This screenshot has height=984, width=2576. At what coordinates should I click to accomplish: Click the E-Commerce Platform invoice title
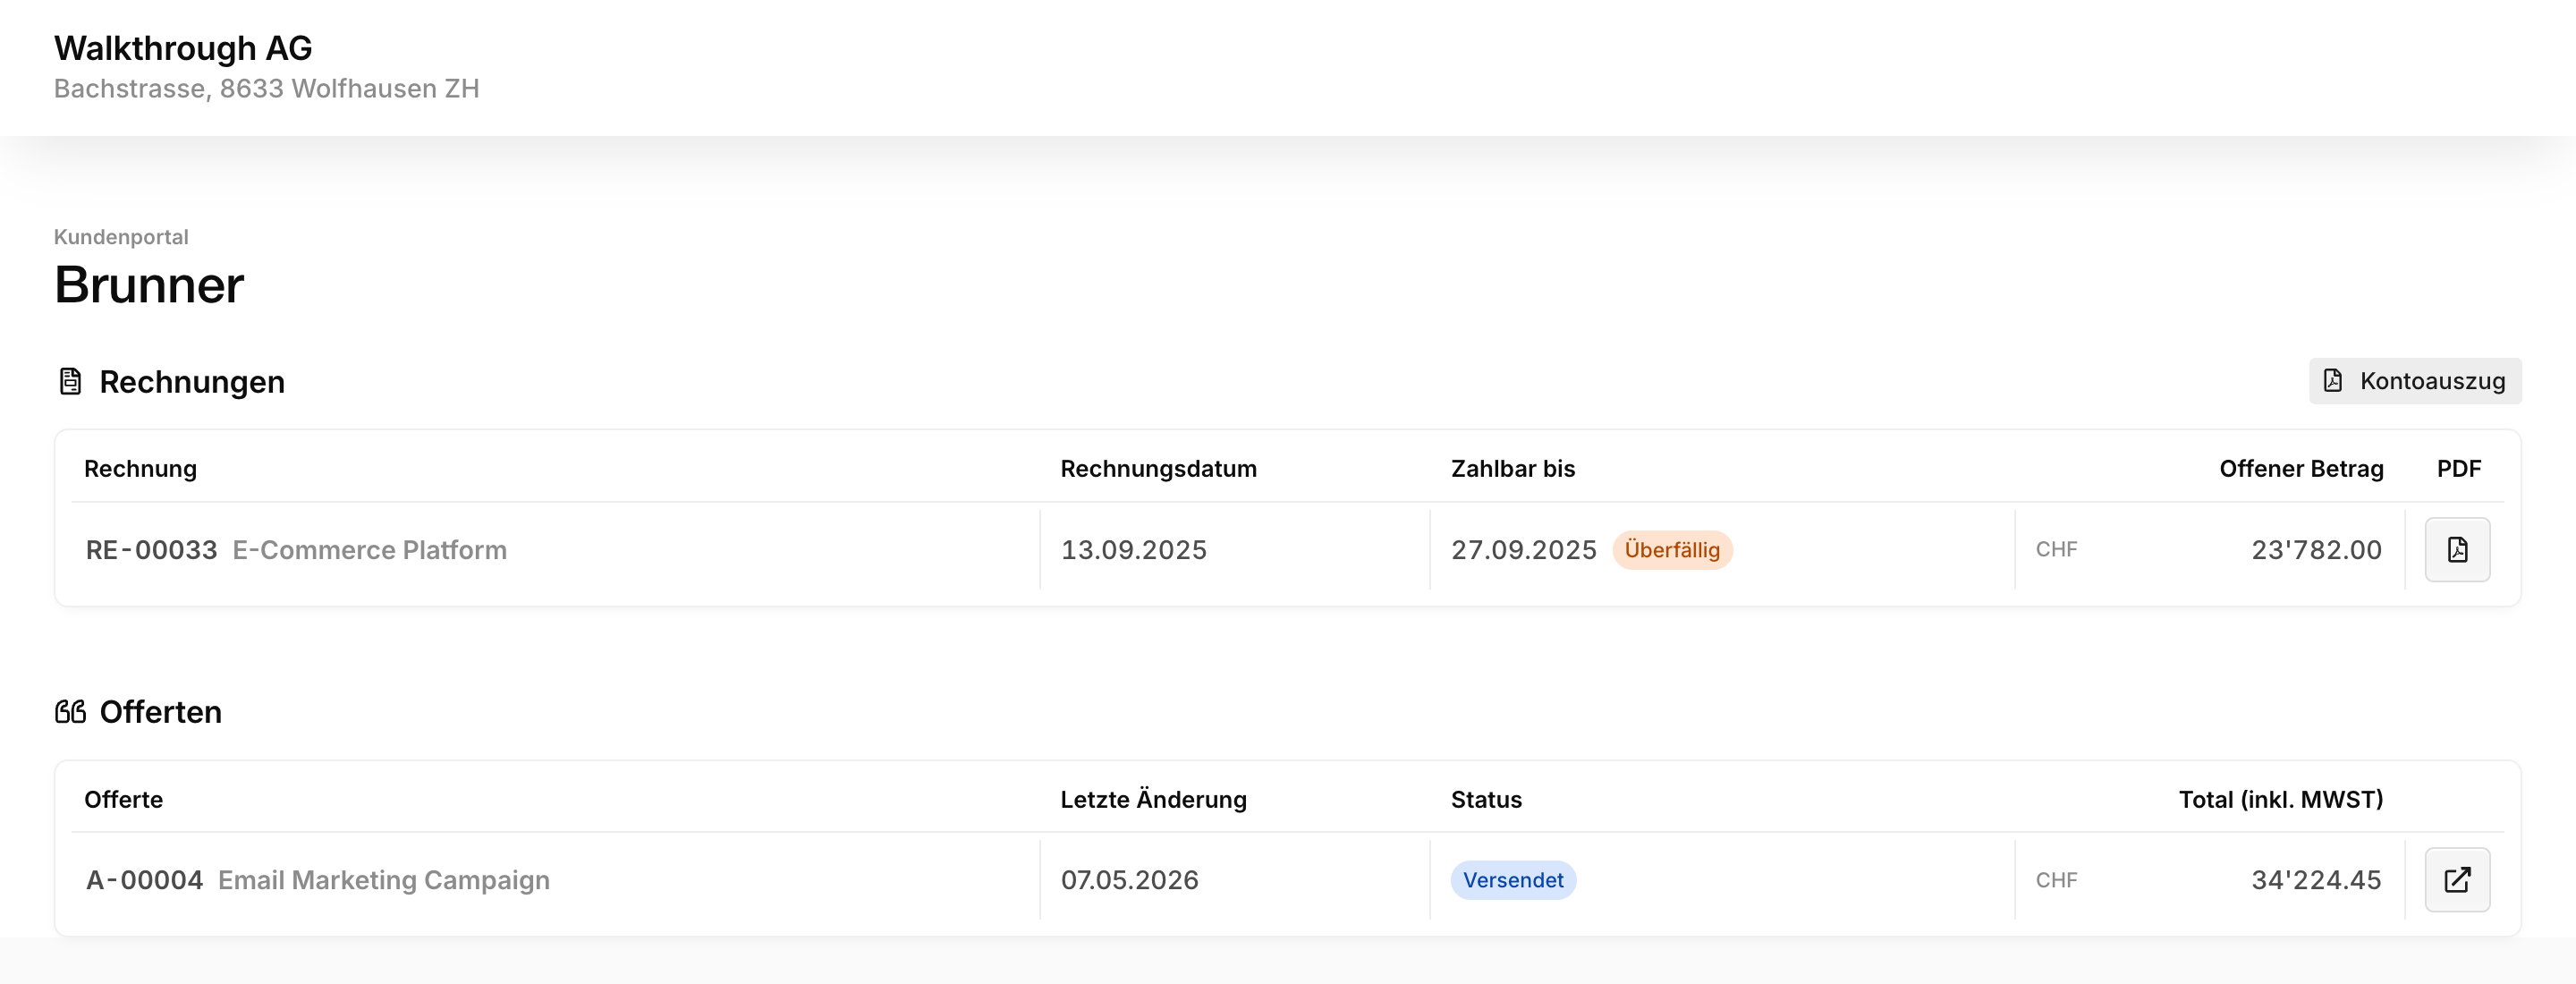pos(370,550)
